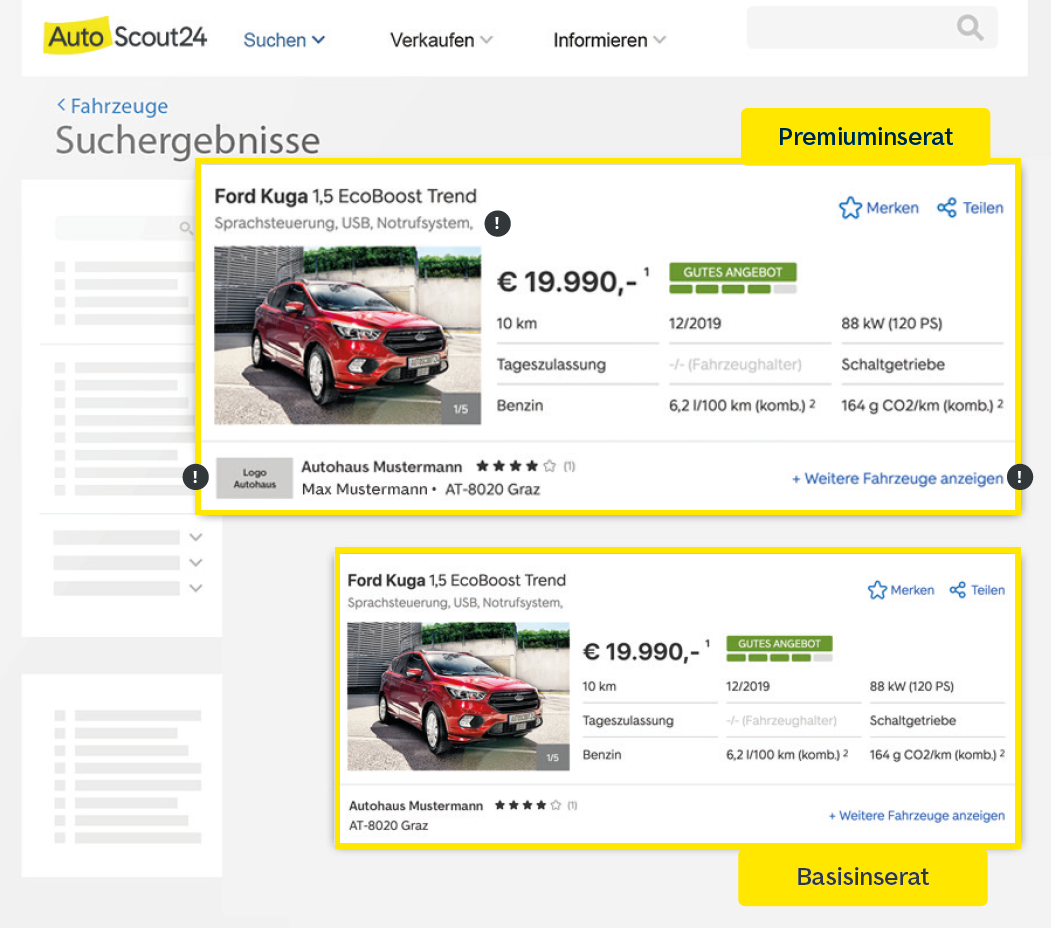Click Teilen in the premium listing
Viewport: 1051px width, 928px height.
983,208
